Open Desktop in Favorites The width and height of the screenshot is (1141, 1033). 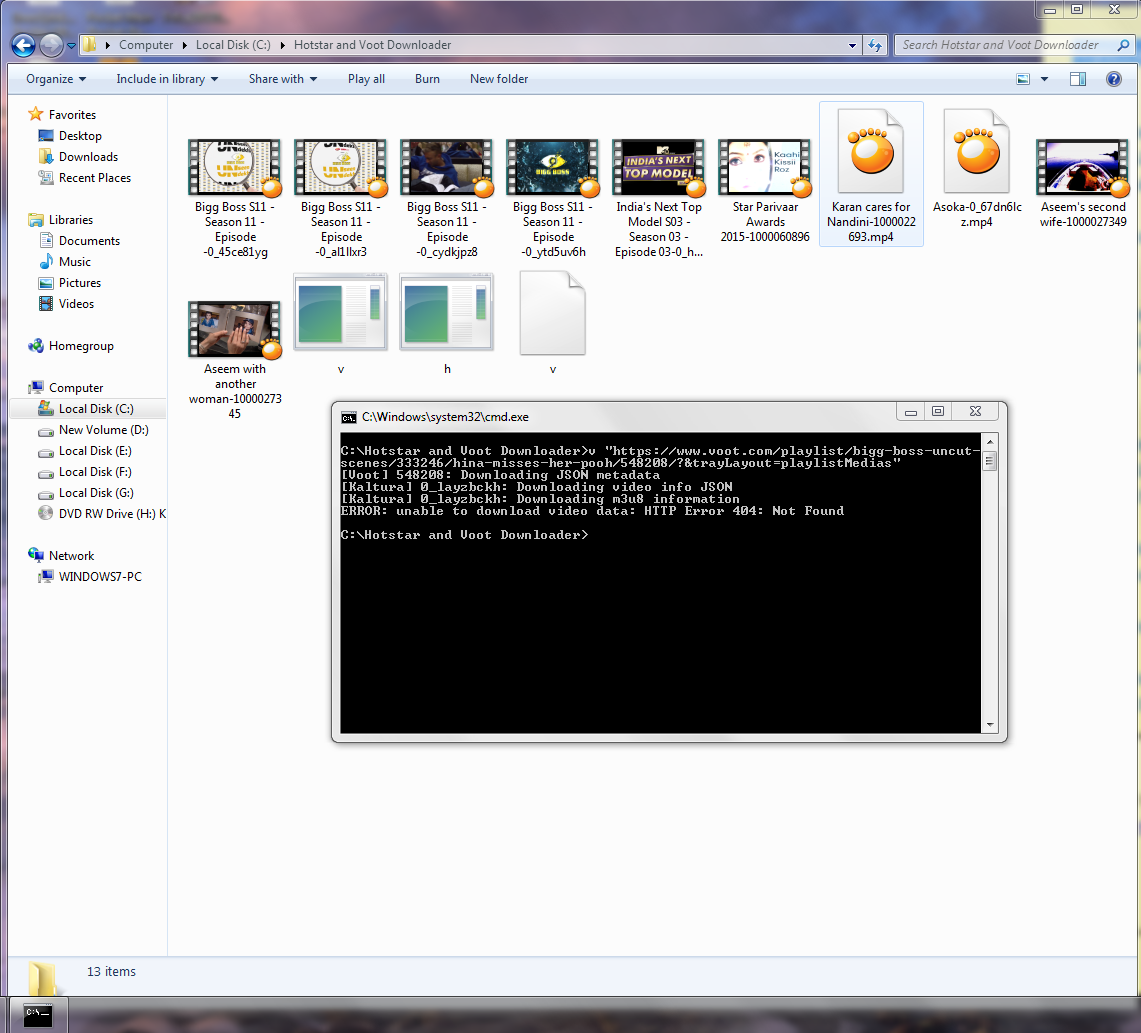pyautogui.click(x=80, y=135)
